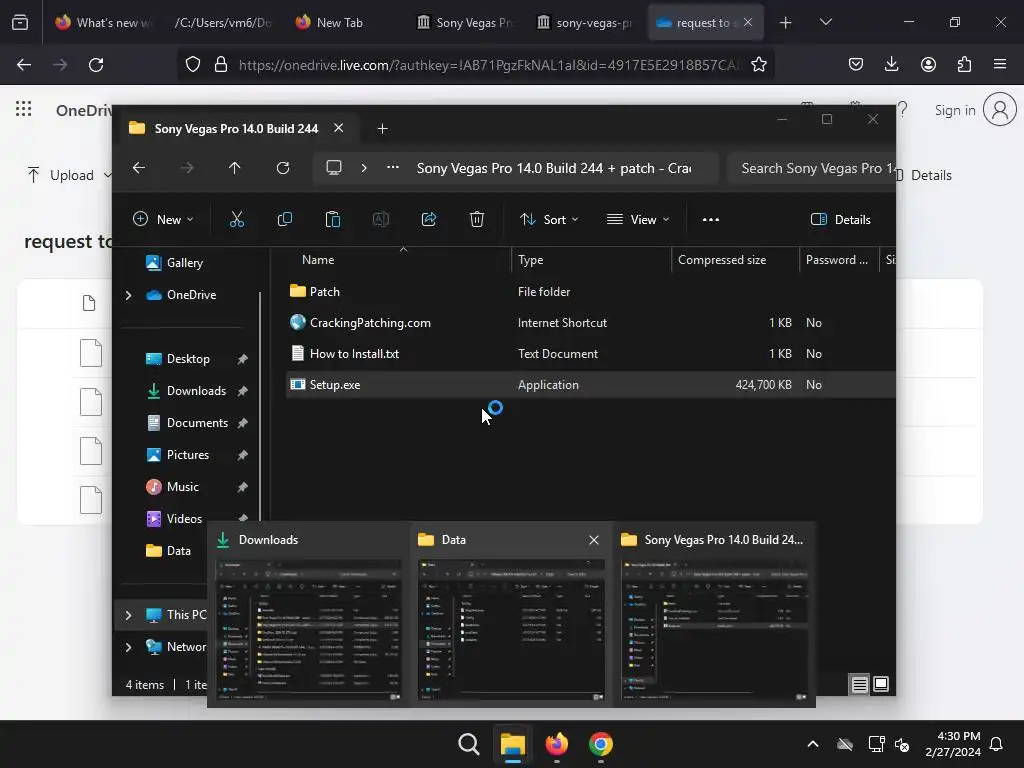
Task: Open Firefox account icon in toolbar
Action: pyautogui.click(x=928, y=64)
